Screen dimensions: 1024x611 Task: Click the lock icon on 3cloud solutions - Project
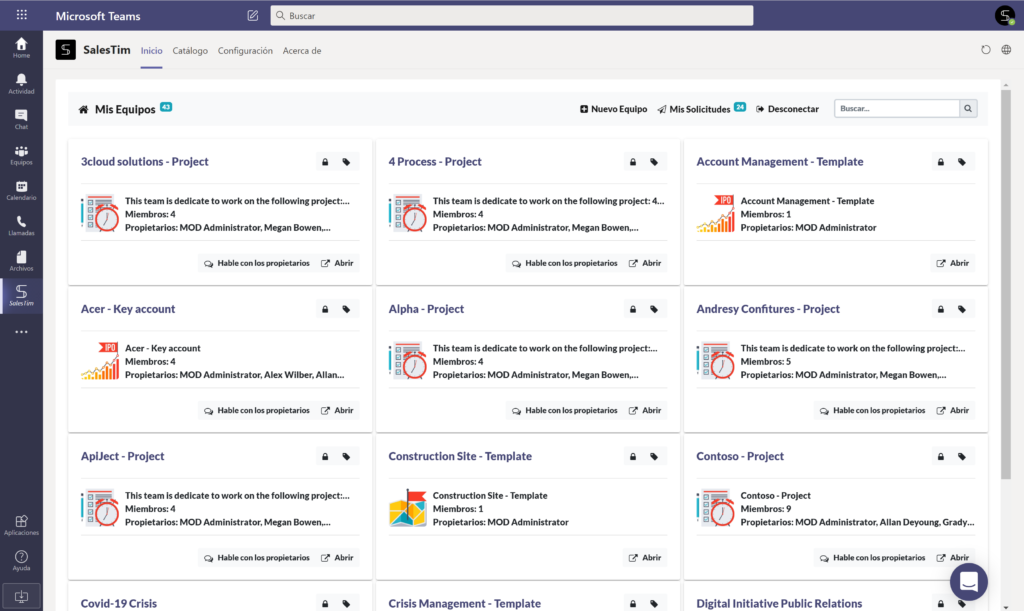click(x=325, y=162)
